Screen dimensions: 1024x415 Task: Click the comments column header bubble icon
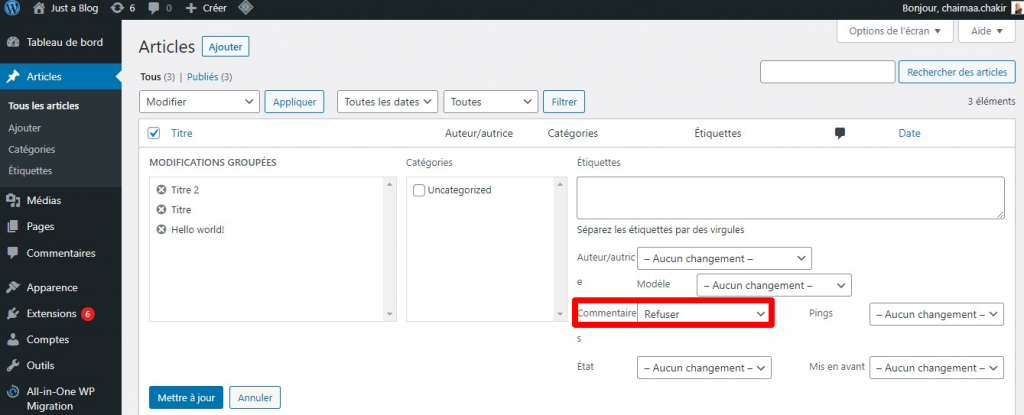(x=840, y=133)
